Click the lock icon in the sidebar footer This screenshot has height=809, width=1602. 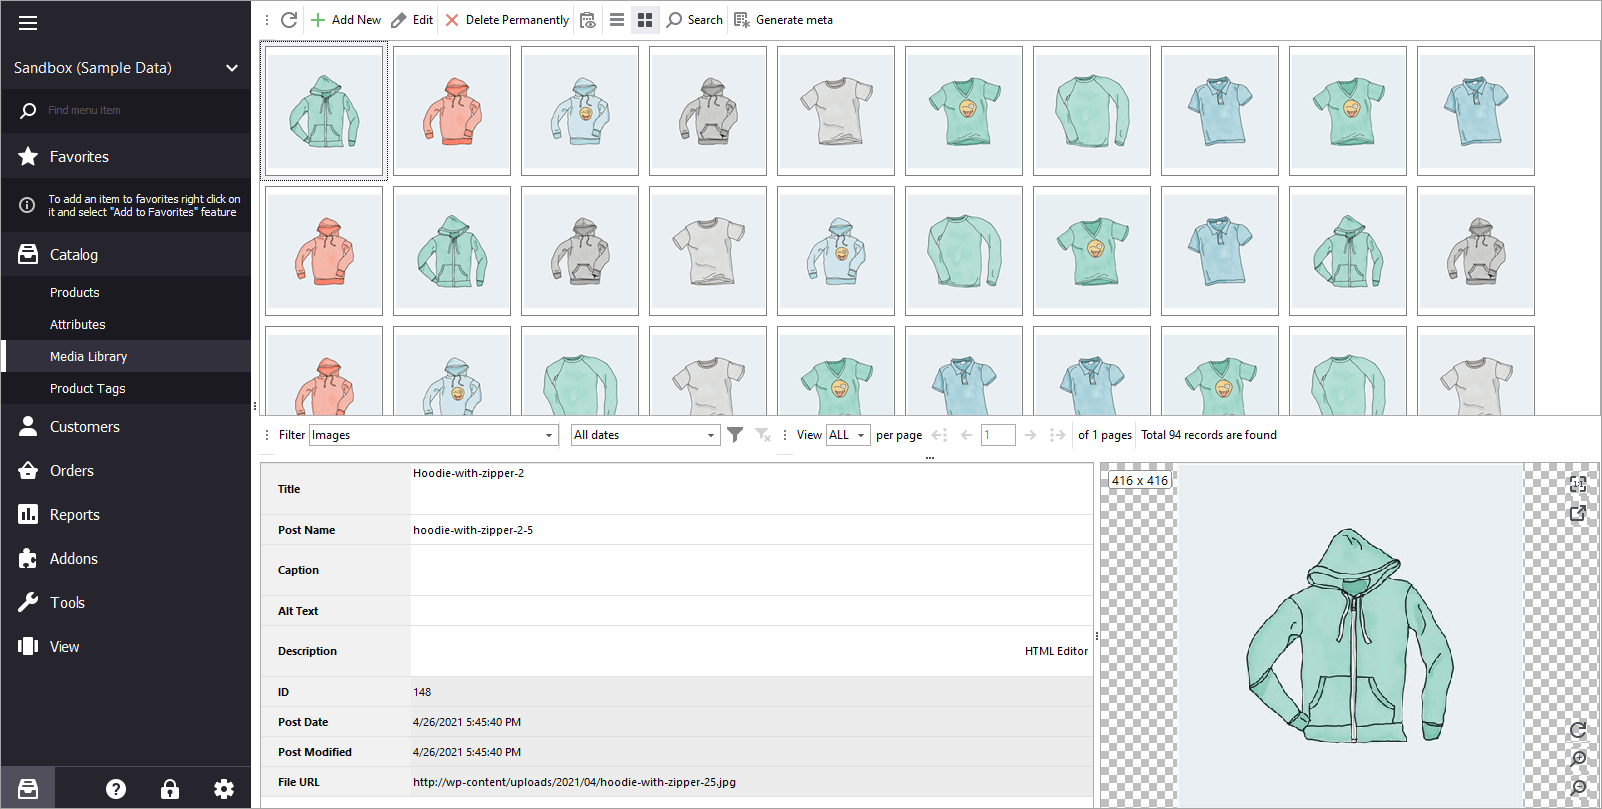[170, 789]
